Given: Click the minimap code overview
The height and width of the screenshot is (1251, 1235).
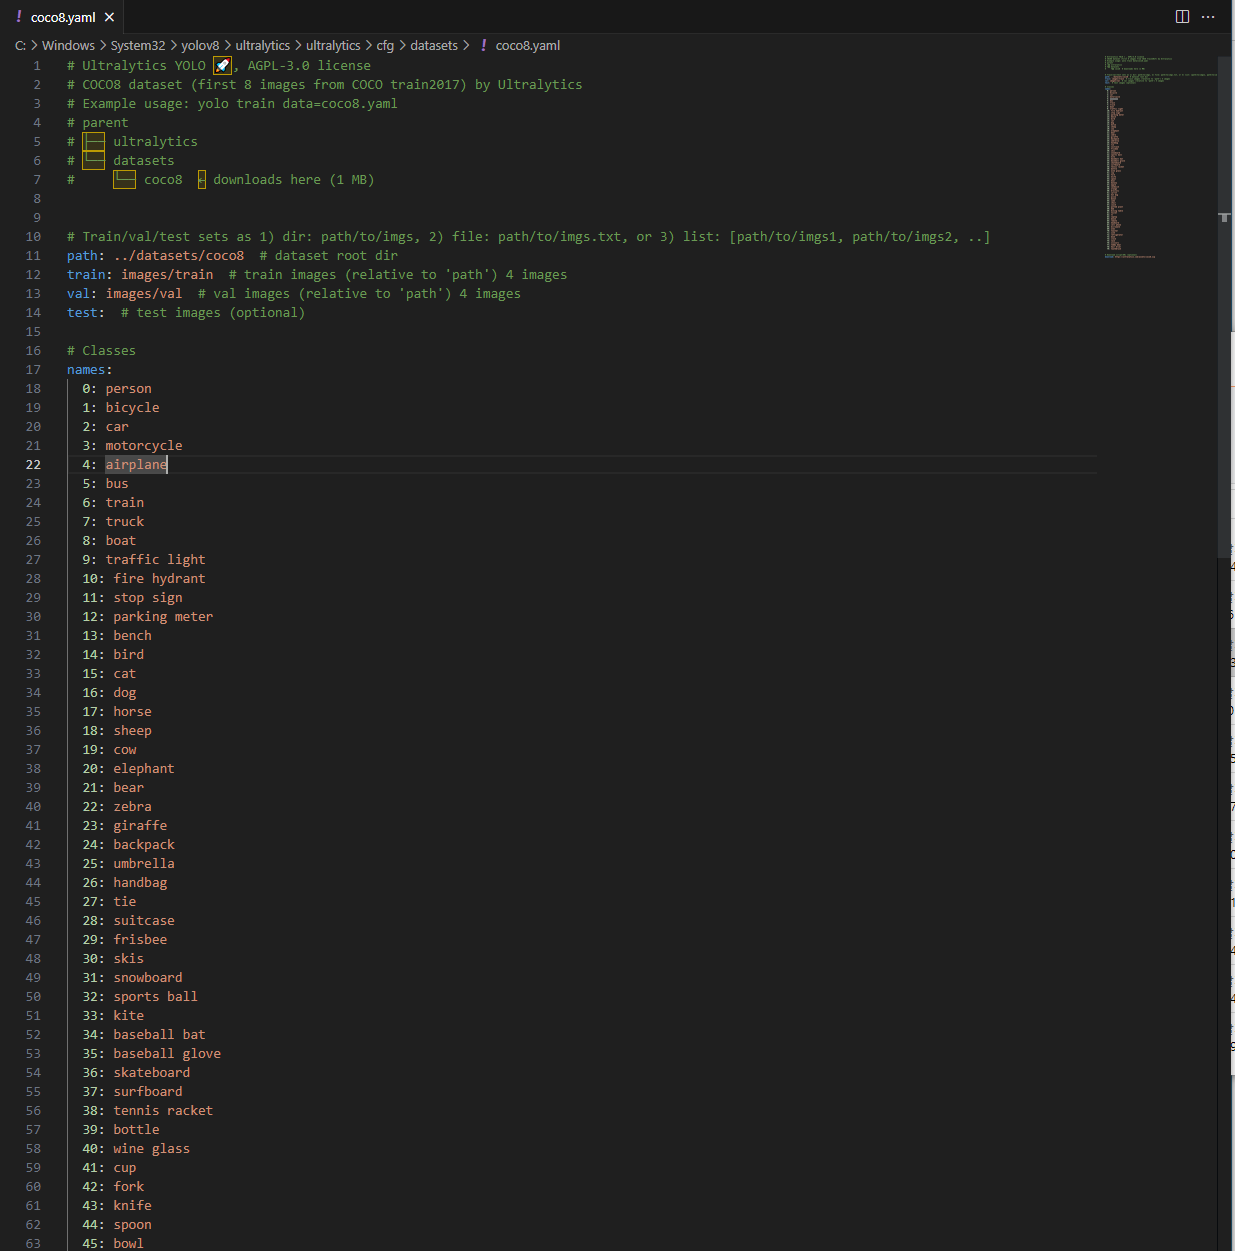Looking at the screenshot, I should point(1160,157).
